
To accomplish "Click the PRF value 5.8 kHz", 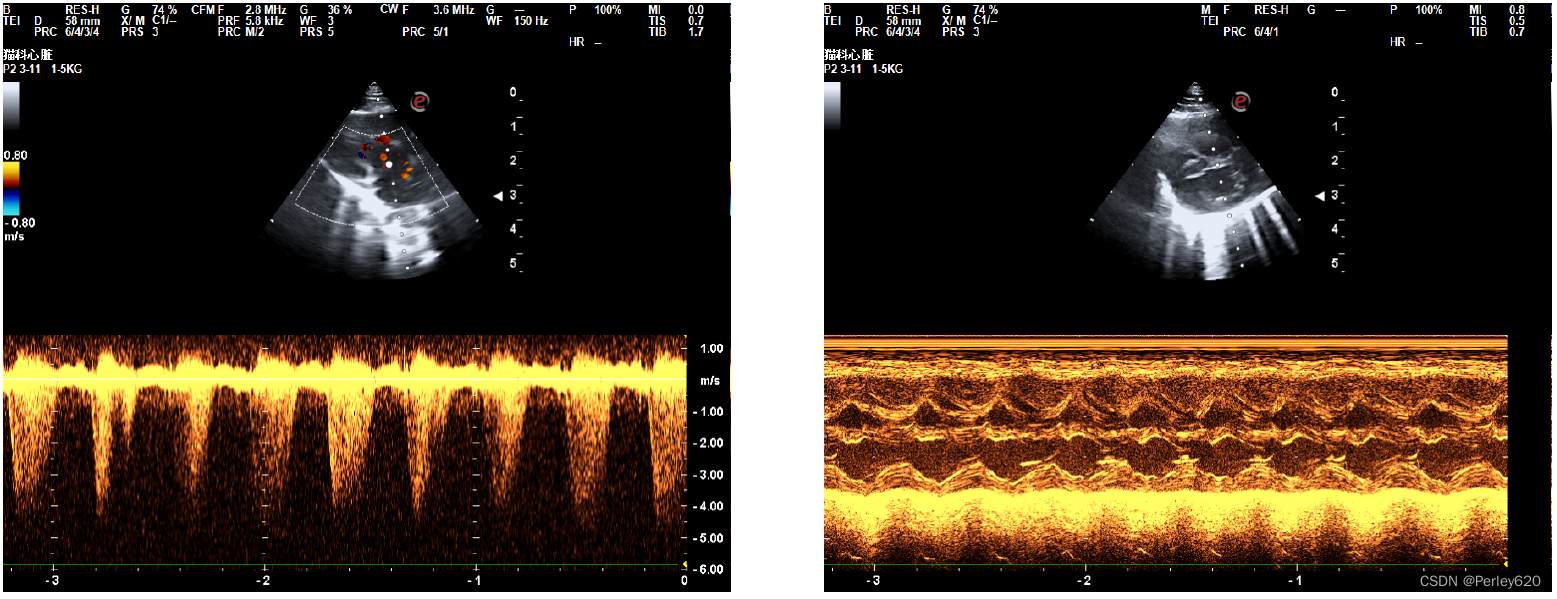I will tap(266, 20).
